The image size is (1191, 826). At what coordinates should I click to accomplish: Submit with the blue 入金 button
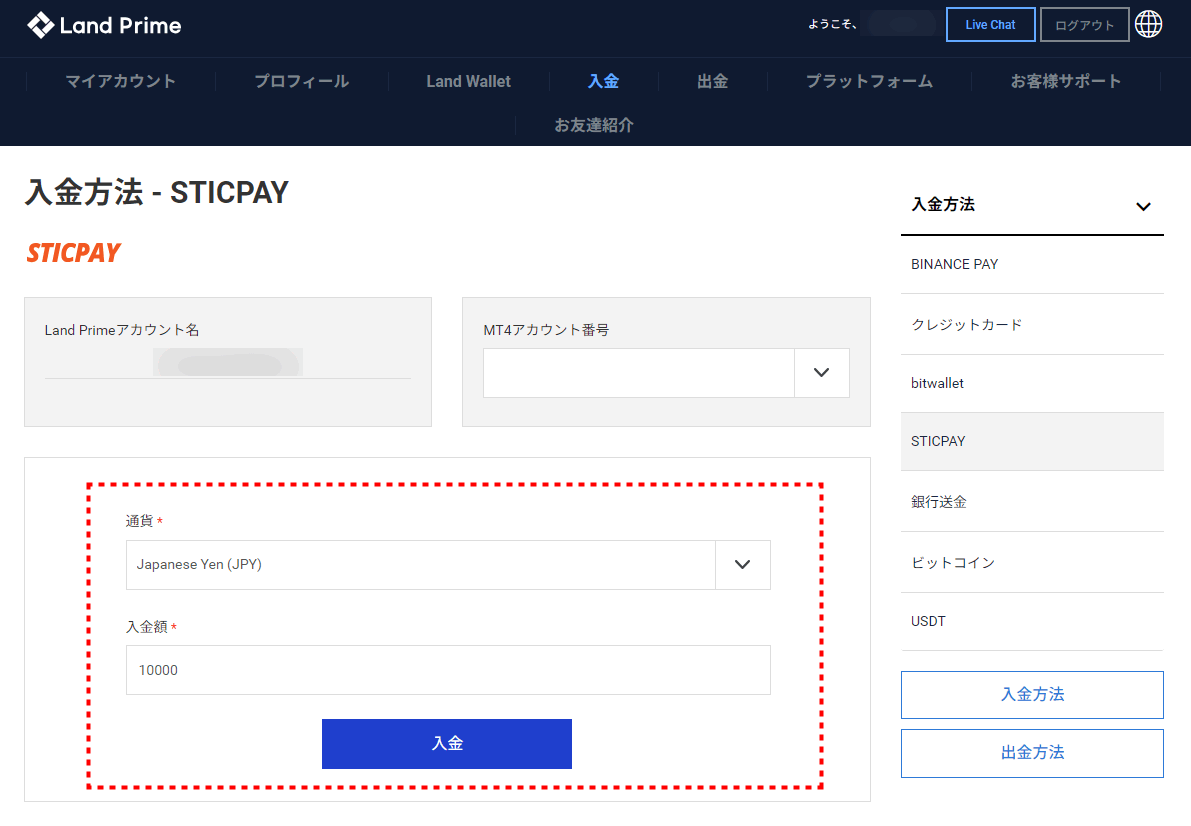pos(447,743)
